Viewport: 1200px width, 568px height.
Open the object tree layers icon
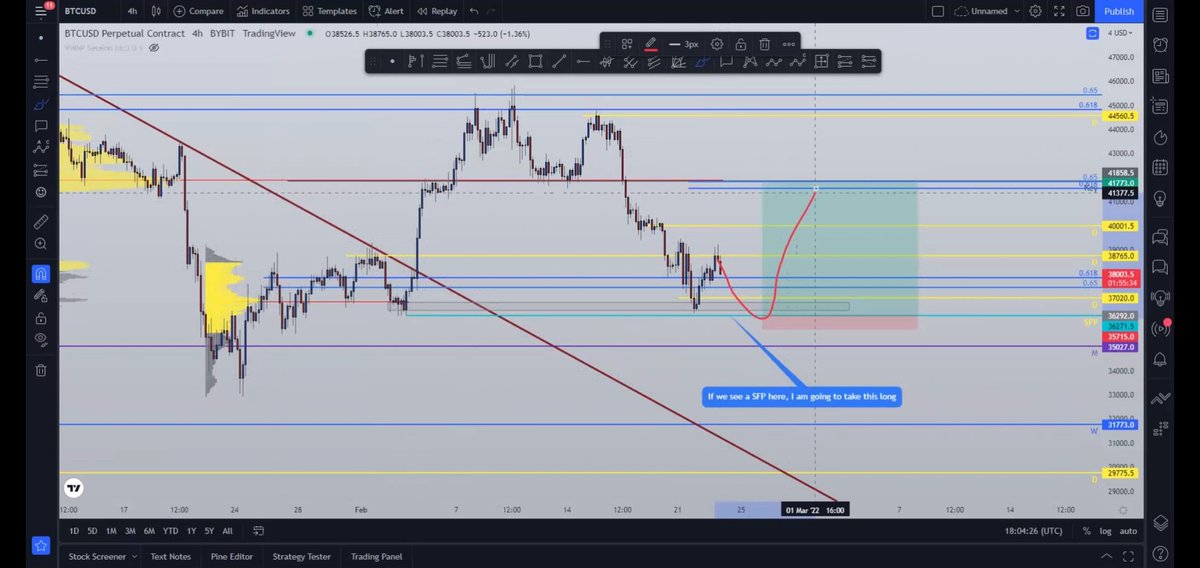coord(1160,522)
